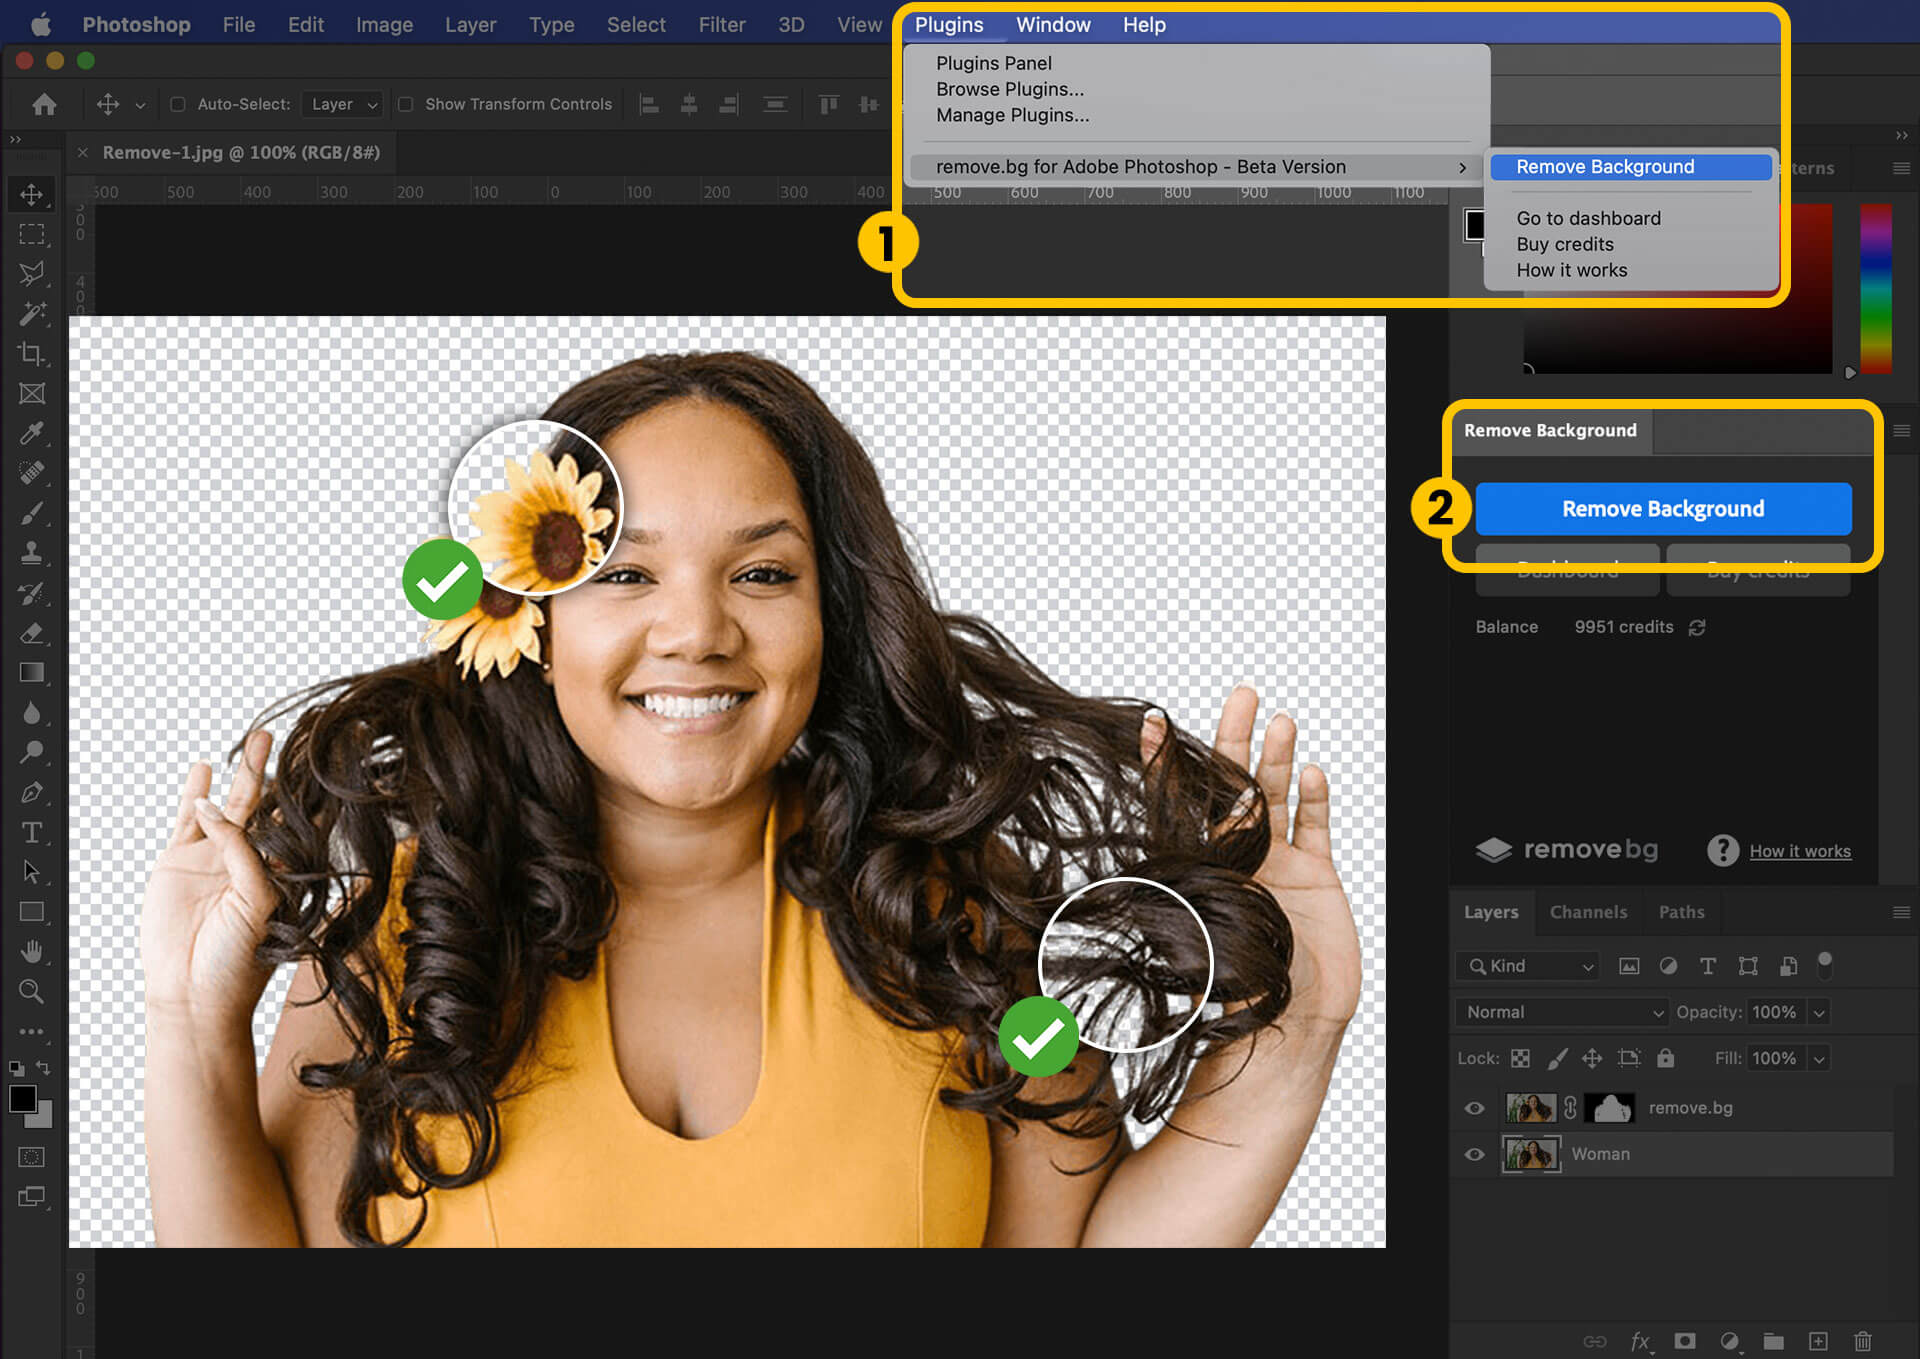Enable Auto-Select checkbox
This screenshot has height=1359, width=1920.
(178, 103)
